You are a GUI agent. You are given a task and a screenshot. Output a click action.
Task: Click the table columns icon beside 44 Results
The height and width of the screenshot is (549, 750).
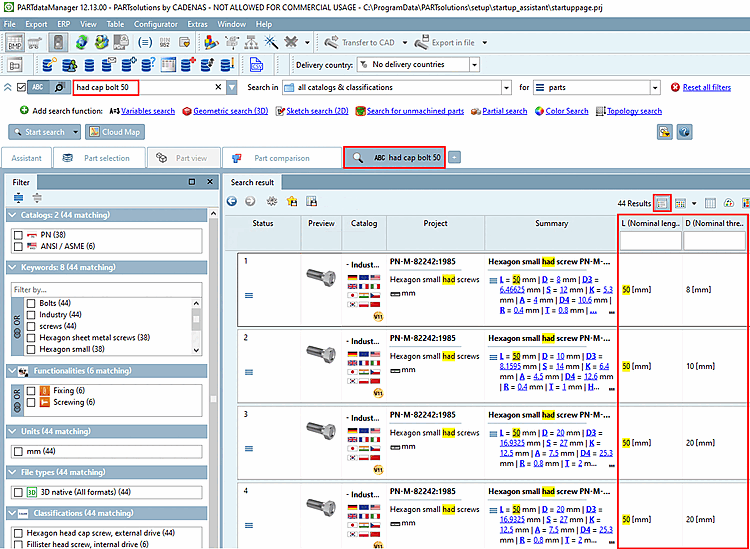[x=711, y=203]
